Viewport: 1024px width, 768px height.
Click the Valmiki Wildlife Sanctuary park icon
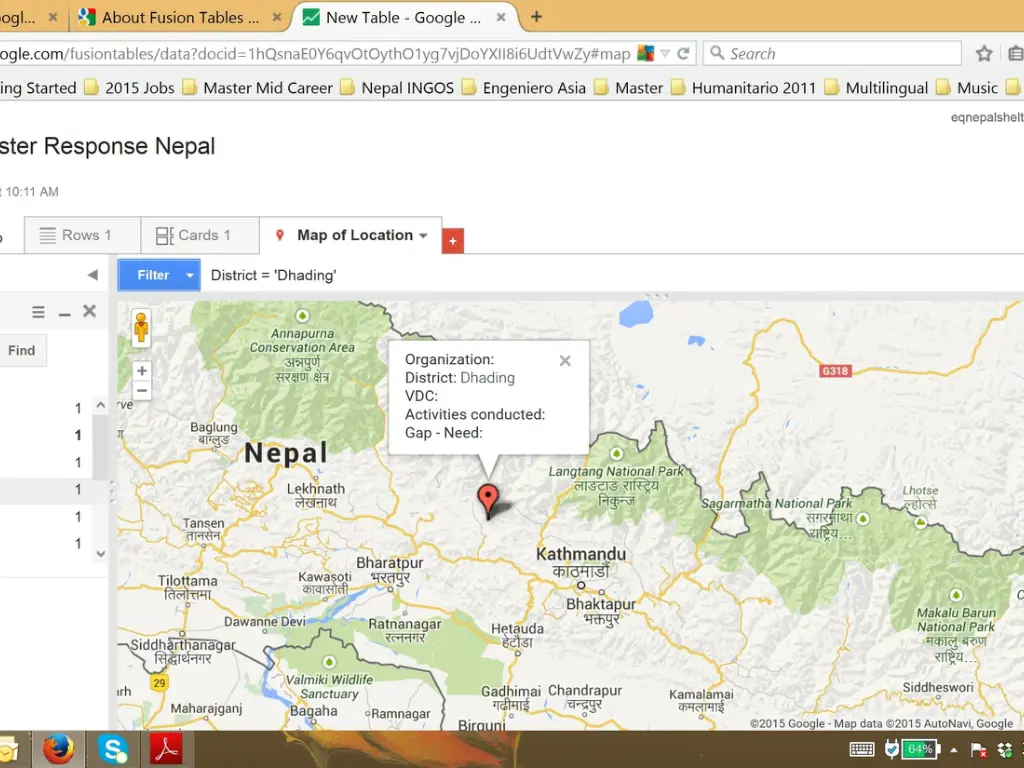coord(329,662)
